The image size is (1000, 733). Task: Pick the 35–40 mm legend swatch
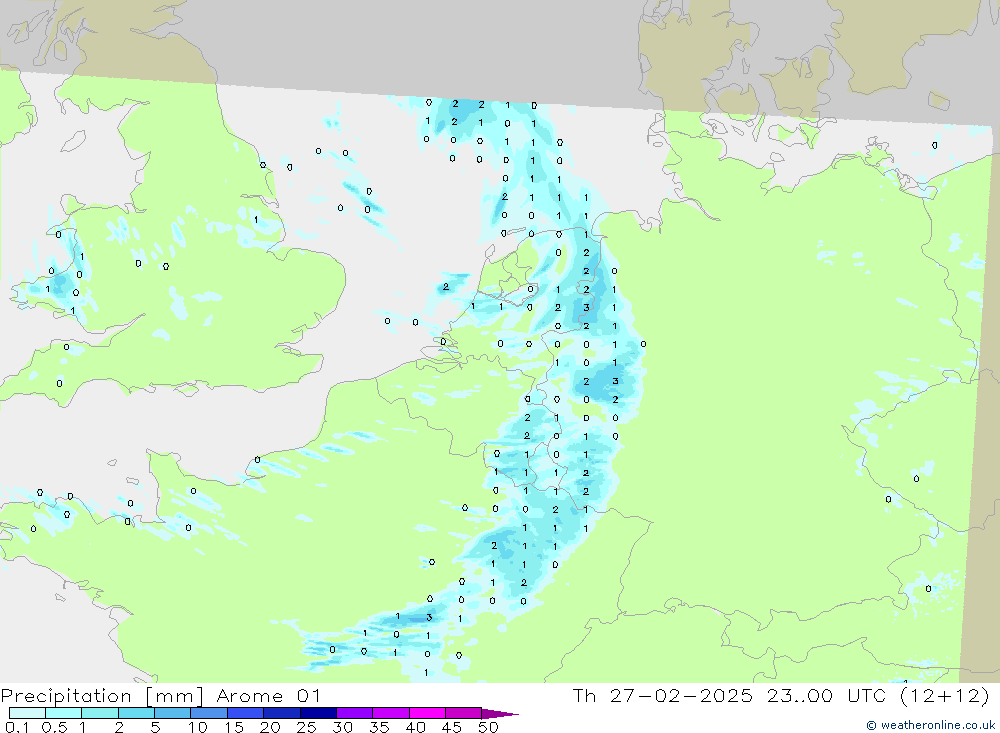click(x=391, y=713)
